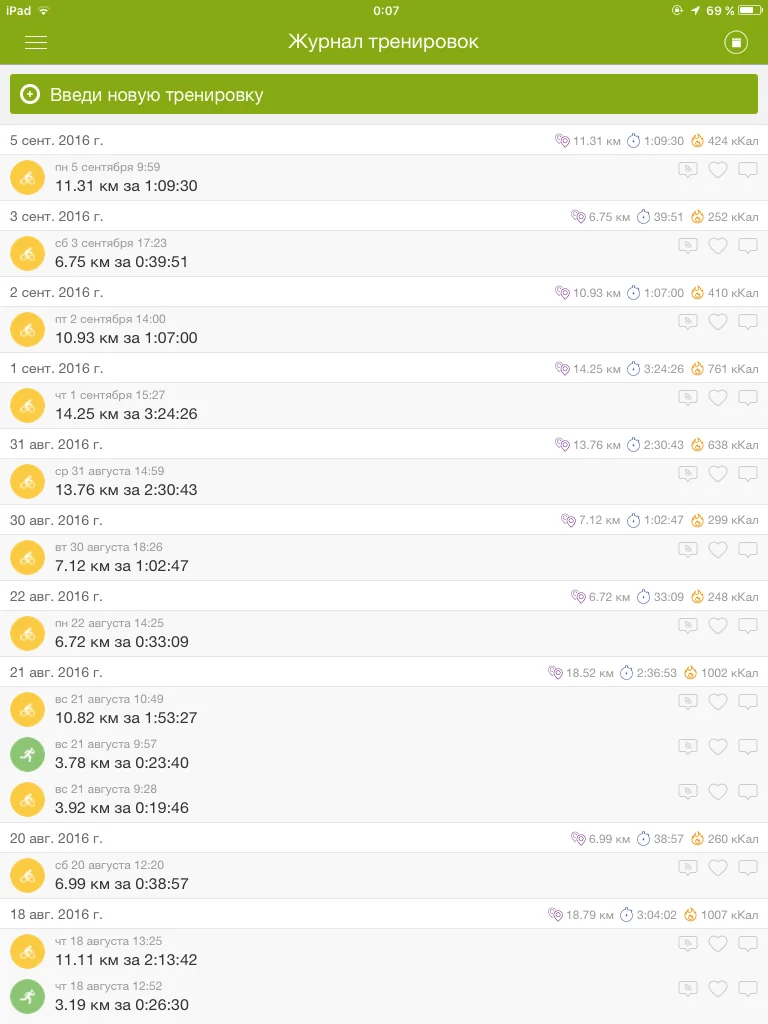The height and width of the screenshot is (1024, 768).
Task: Click the 'Журнал тренировок' title
Action: click(x=383, y=42)
